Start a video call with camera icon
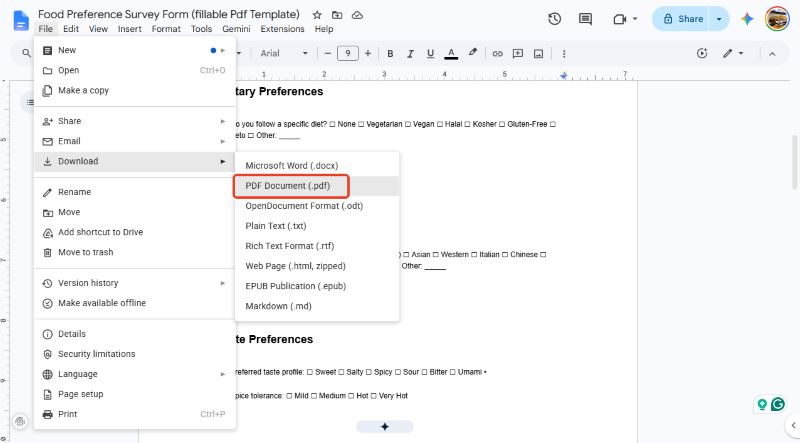 [x=619, y=19]
